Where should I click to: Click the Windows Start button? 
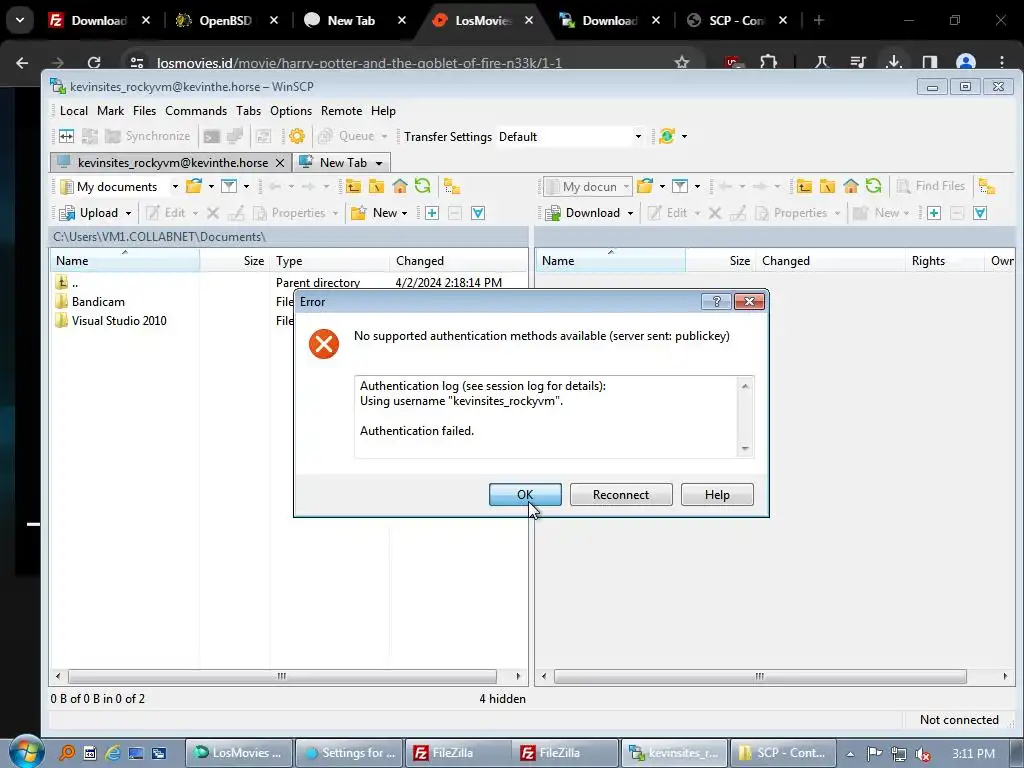click(x=25, y=752)
